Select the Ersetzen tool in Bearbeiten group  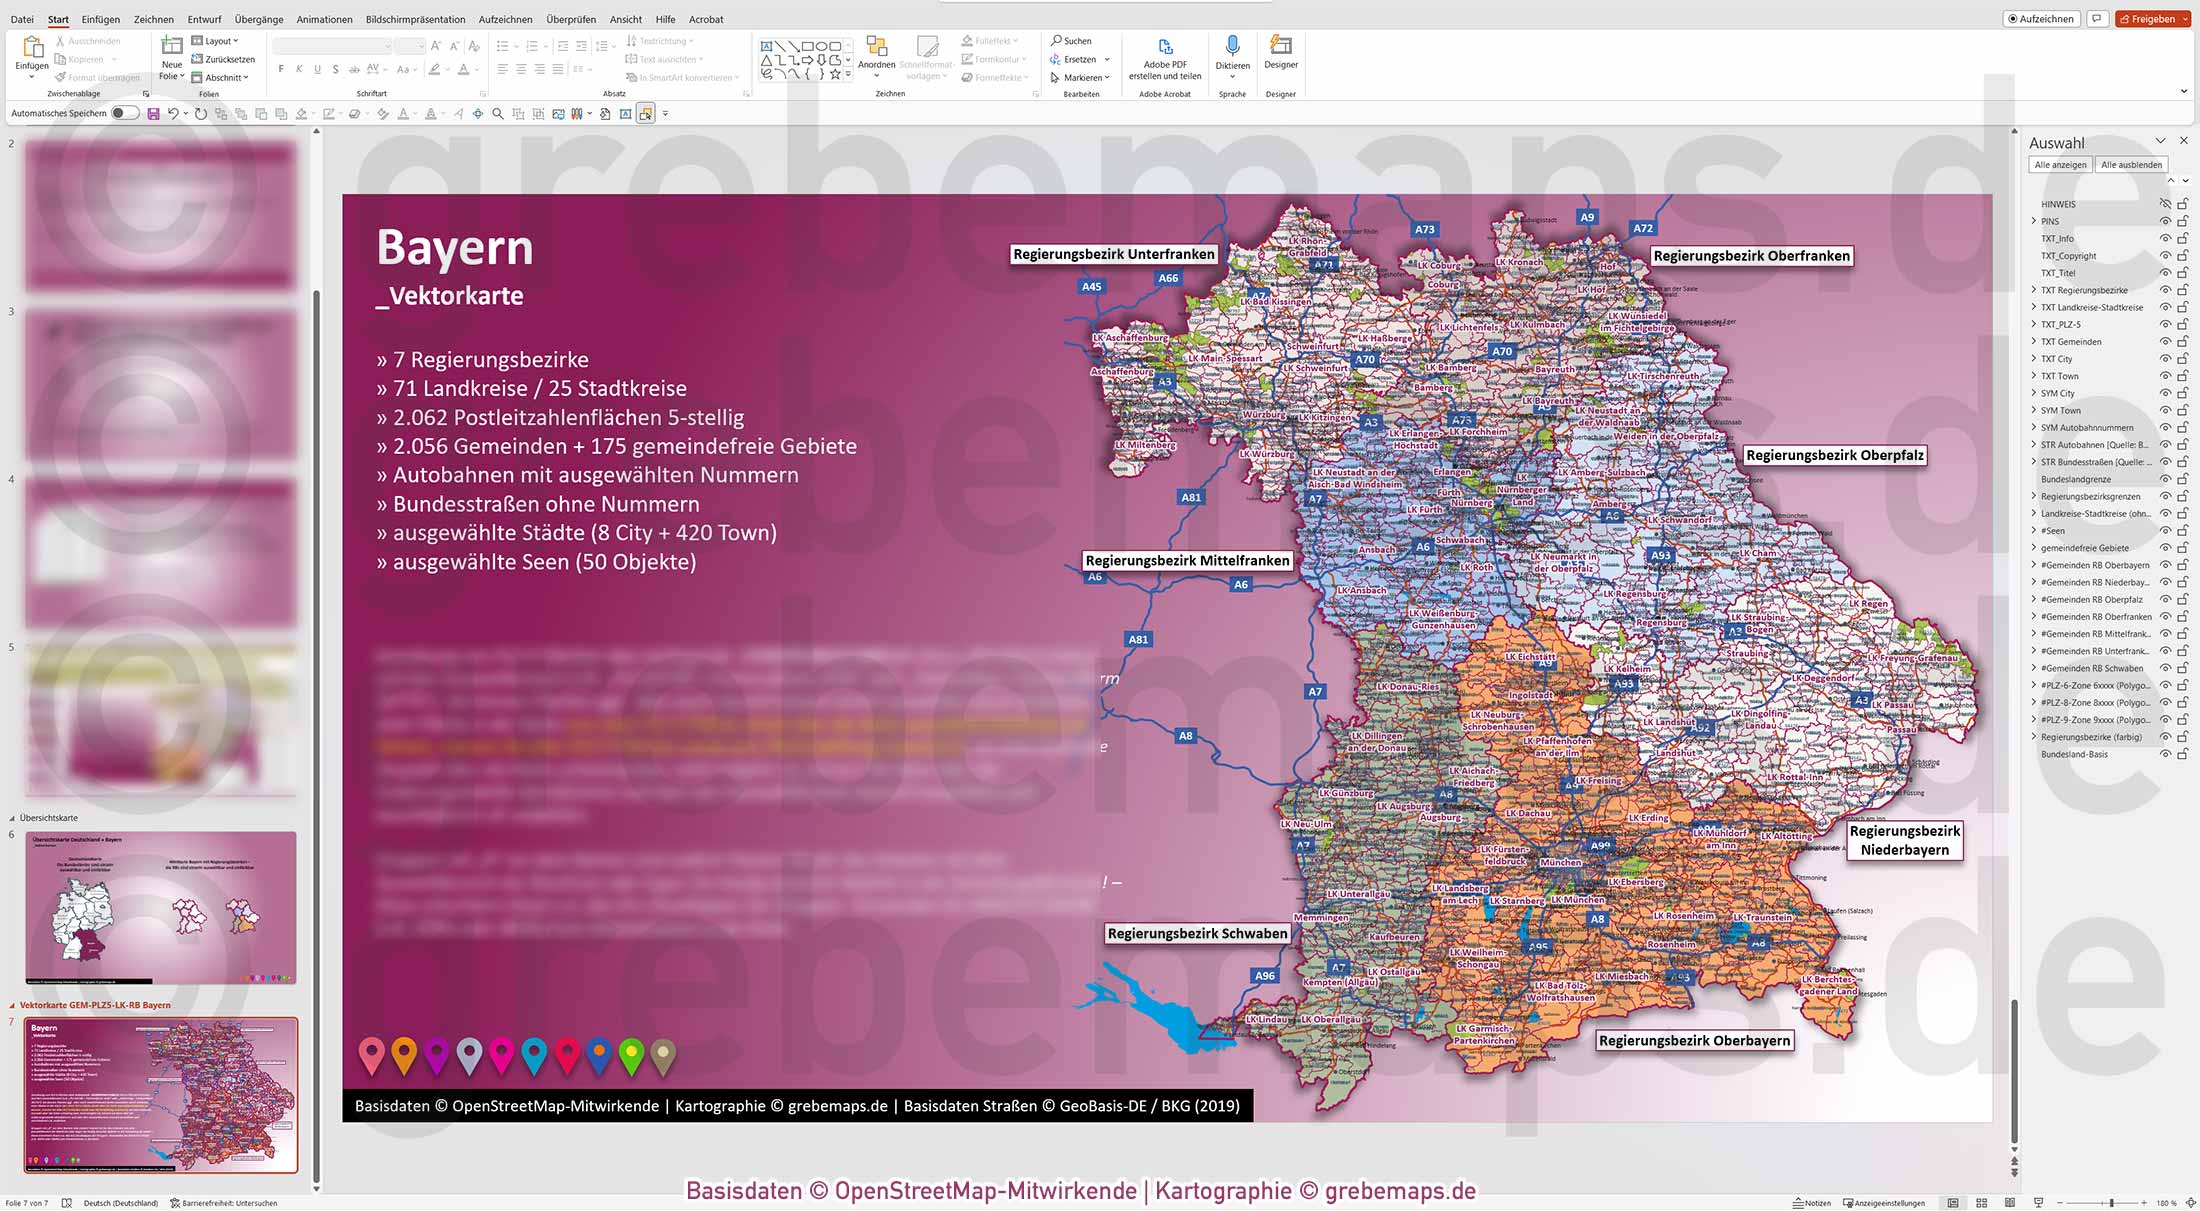pyautogui.click(x=1078, y=59)
